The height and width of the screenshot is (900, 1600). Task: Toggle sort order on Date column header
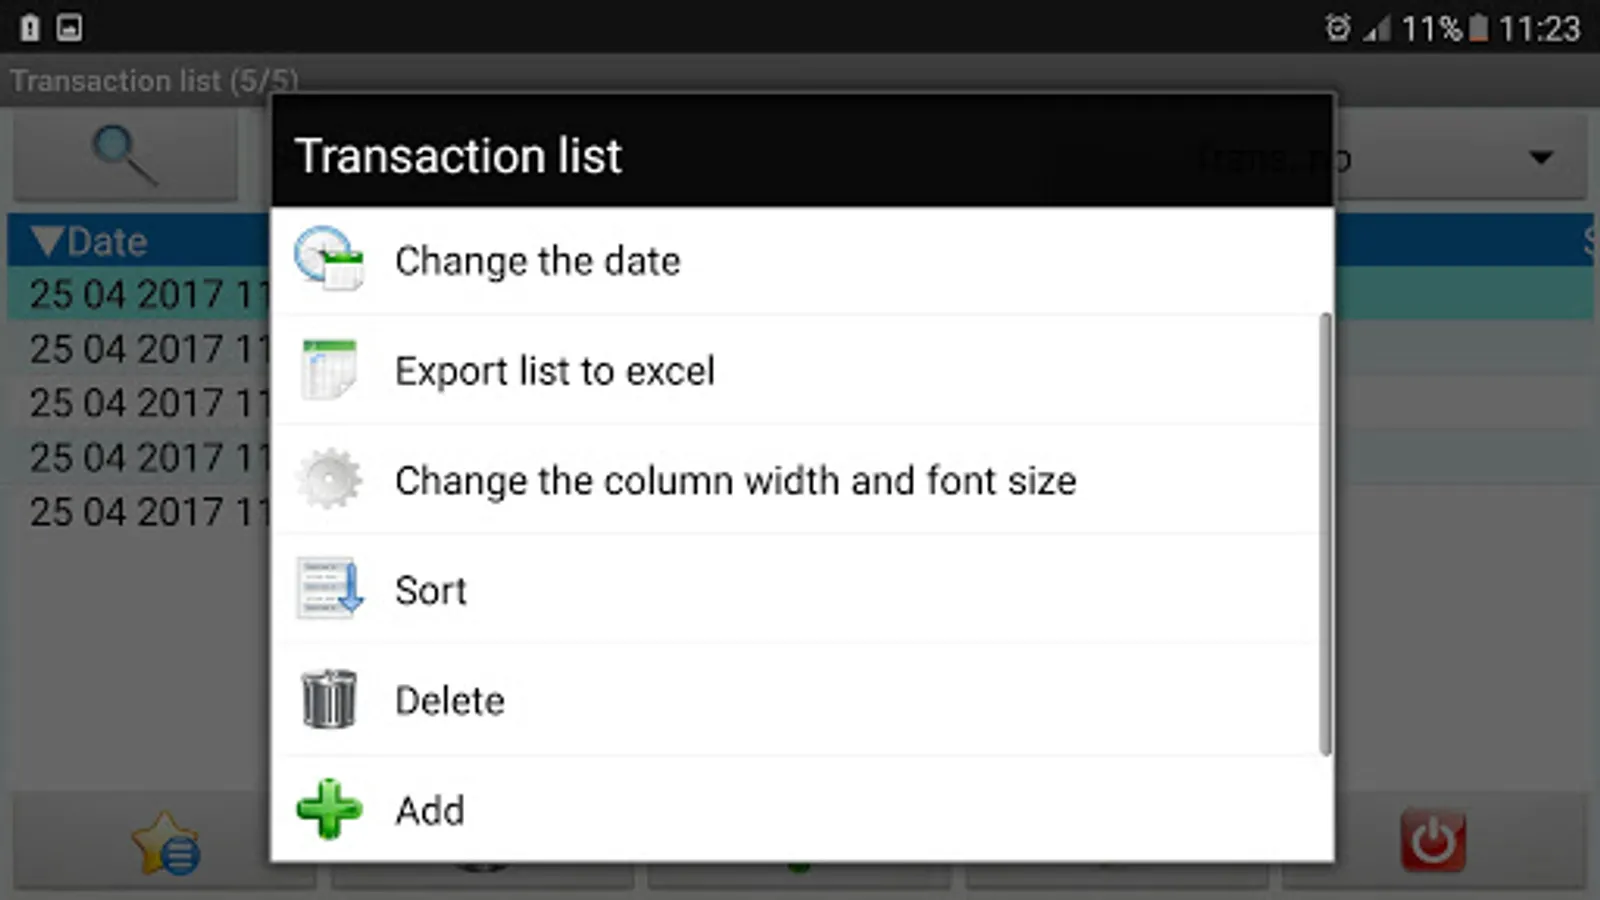click(x=90, y=241)
